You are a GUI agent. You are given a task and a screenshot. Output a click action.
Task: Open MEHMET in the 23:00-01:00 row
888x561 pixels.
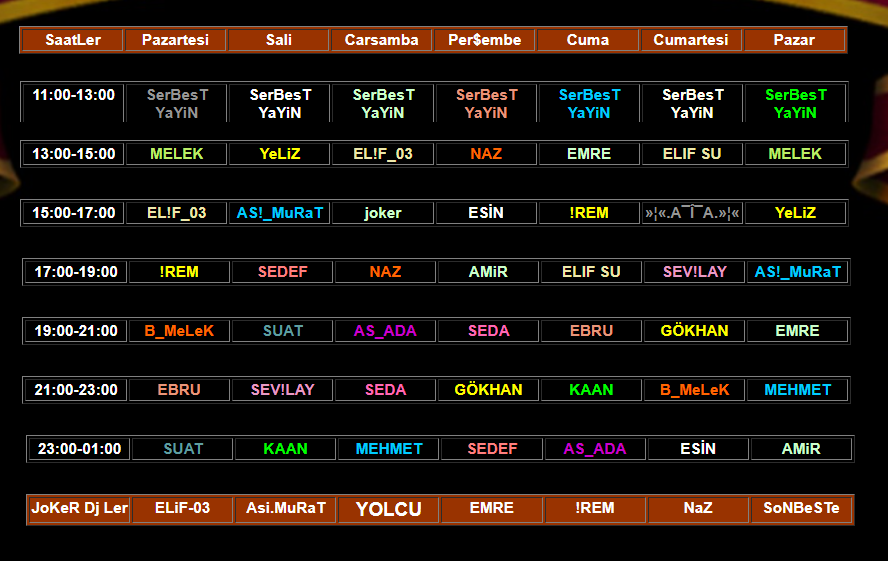pyautogui.click(x=389, y=449)
